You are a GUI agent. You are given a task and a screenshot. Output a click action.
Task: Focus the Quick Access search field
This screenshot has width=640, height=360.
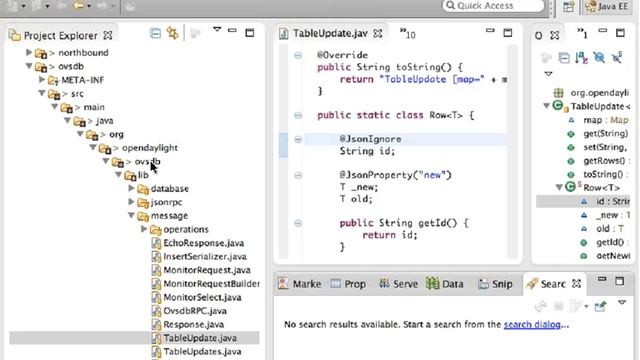click(x=493, y=6)
